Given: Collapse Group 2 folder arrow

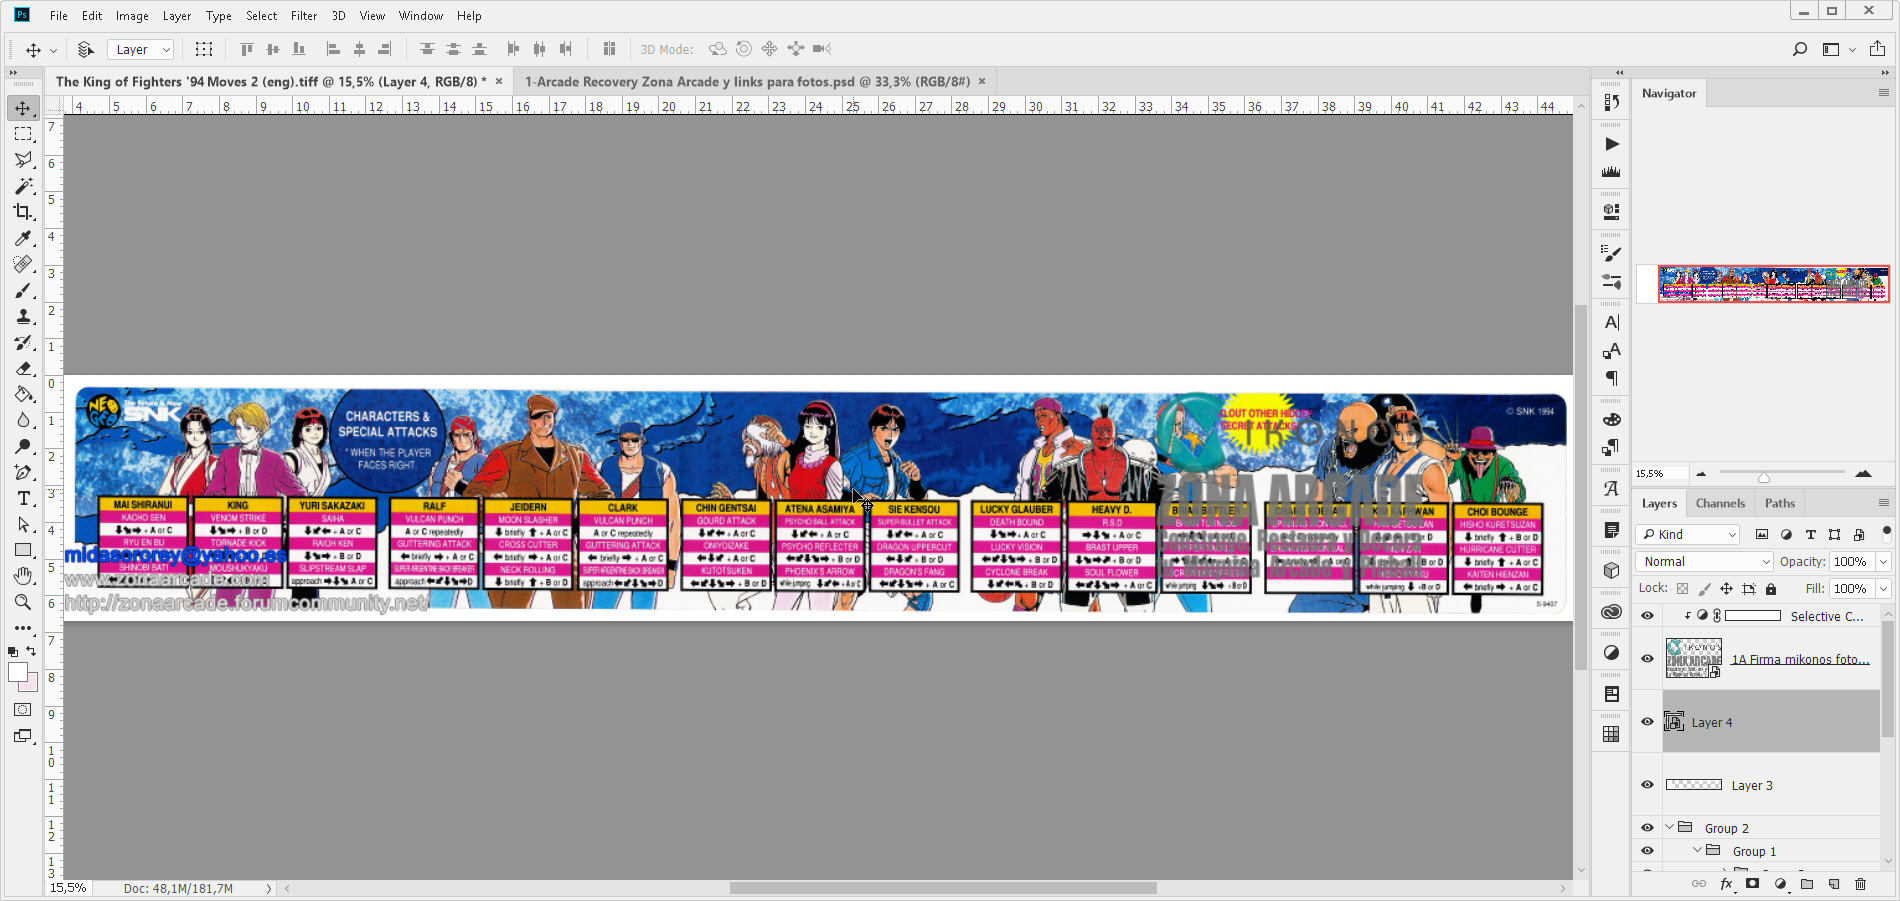Looking at the screenshot, I should click(x=1669, y=828).
